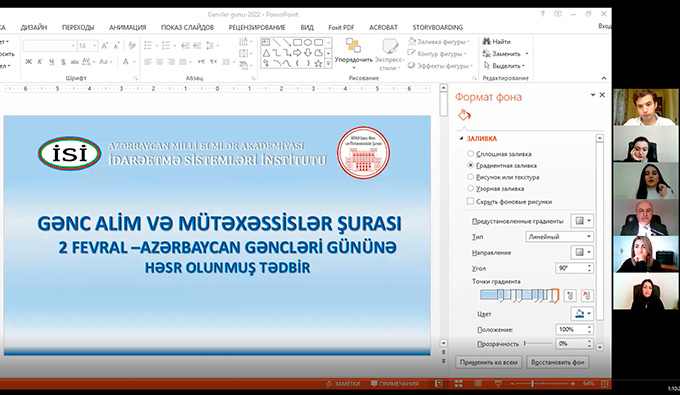680x395 pixels.
Task: Increase font size with larger A icon
Action: click(105, 46)
